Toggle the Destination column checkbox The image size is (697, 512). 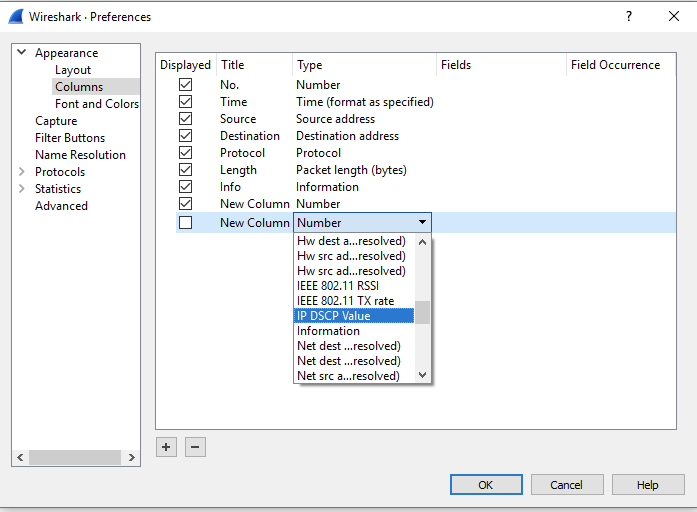tap(185, 136)
